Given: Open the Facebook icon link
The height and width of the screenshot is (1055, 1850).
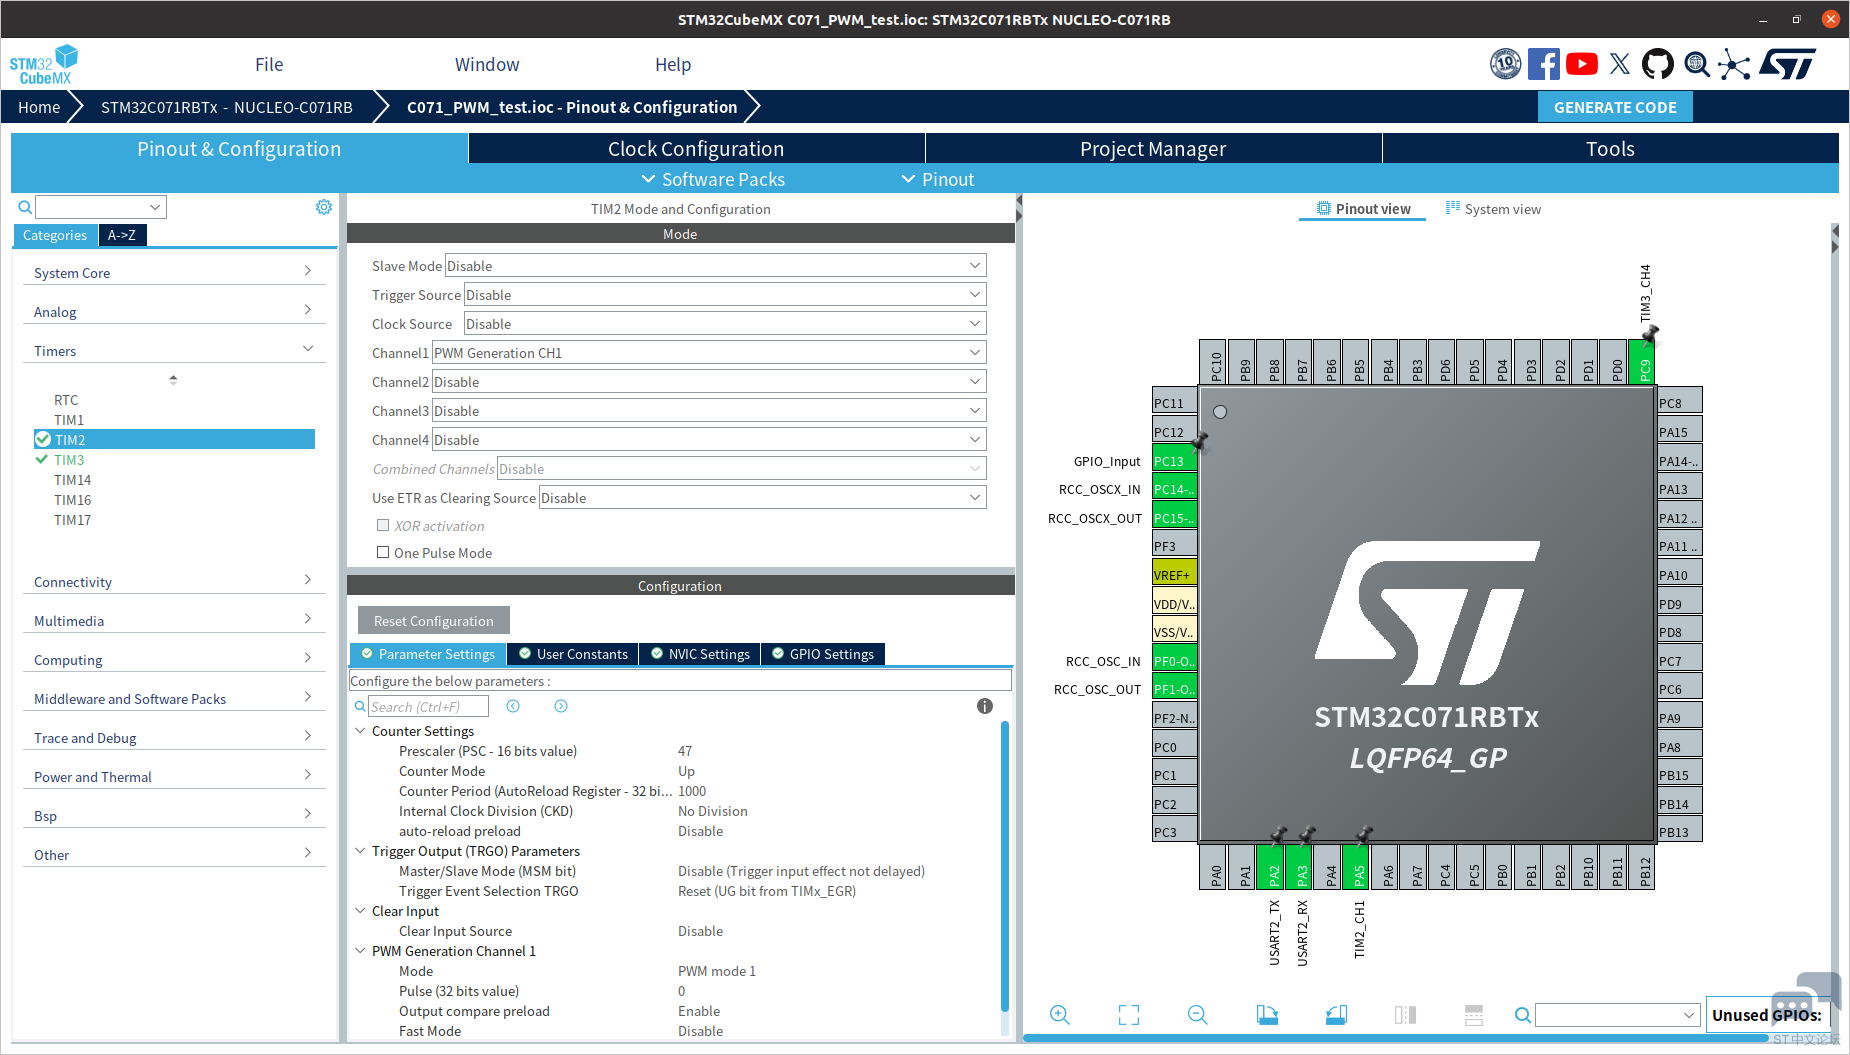Looking at the screenshot, I should point(1543,64).
